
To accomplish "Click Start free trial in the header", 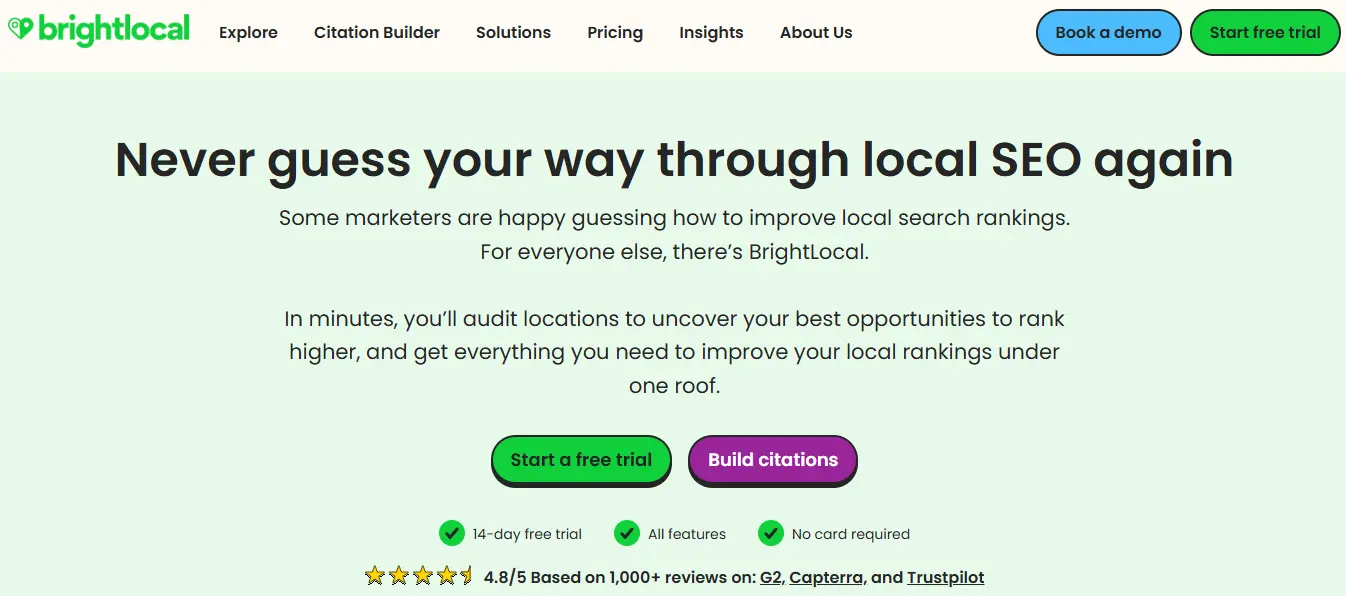I will (x=1265, y=32).
